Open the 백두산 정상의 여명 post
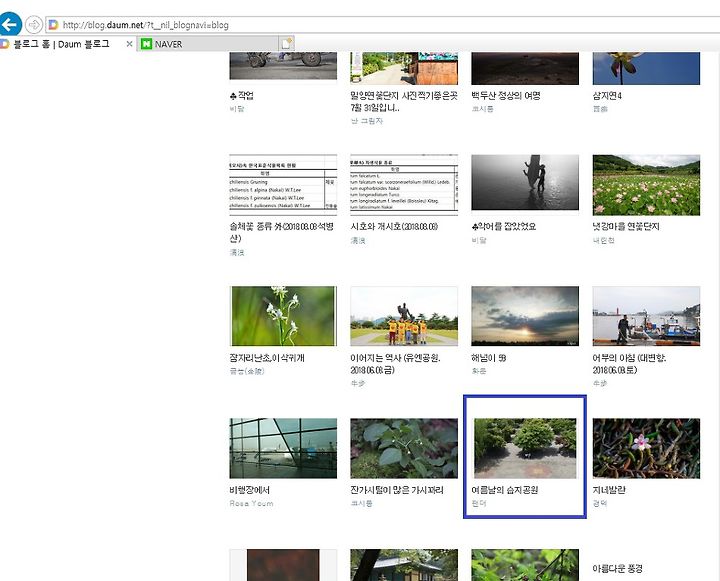The height and width of the screenshot is (581, 720). [x=506, y=96]
